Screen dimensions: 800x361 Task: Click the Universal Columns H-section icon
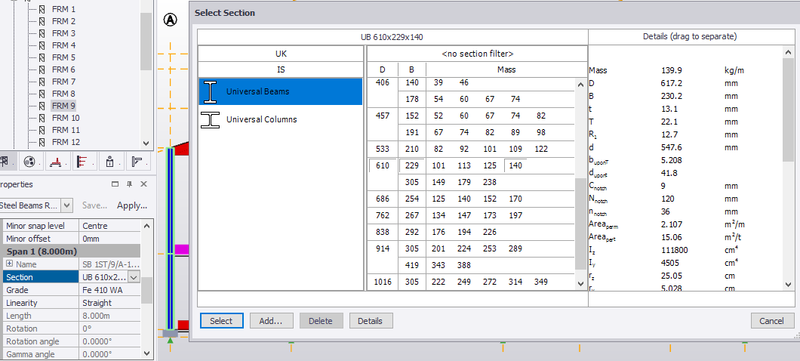pyautogui.click(x=210, y=119)
